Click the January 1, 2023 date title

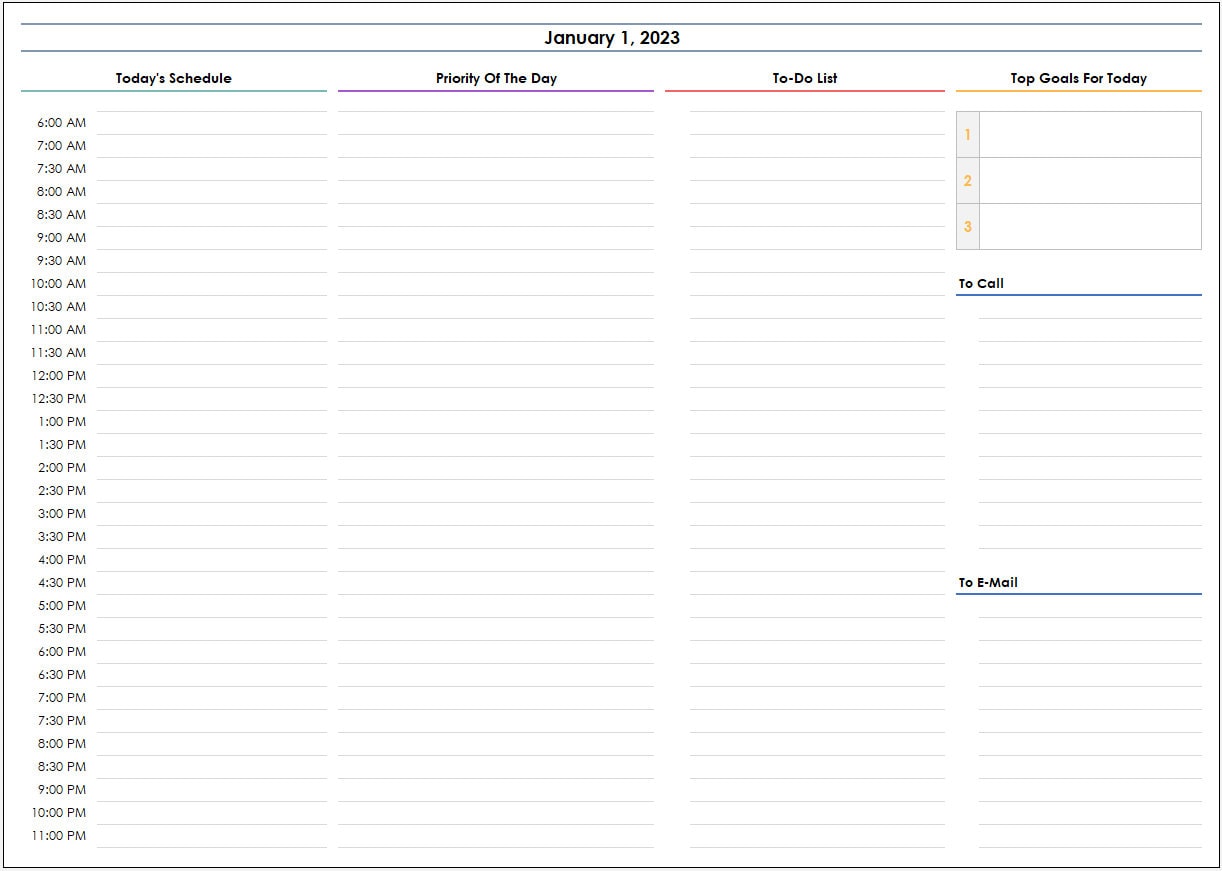coord(611,37)
